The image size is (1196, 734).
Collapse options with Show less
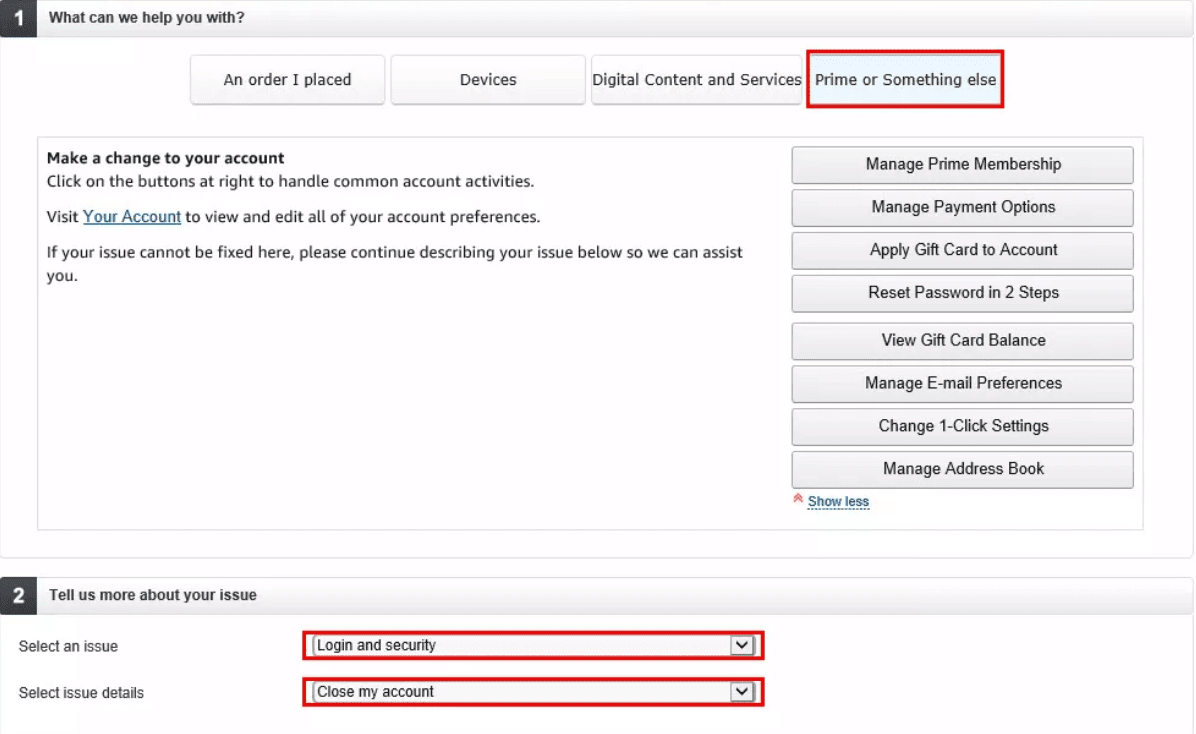coord(838,501)
